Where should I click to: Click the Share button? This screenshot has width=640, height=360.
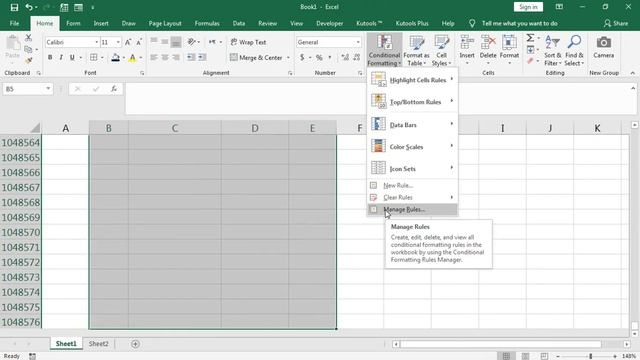(616, 23)
